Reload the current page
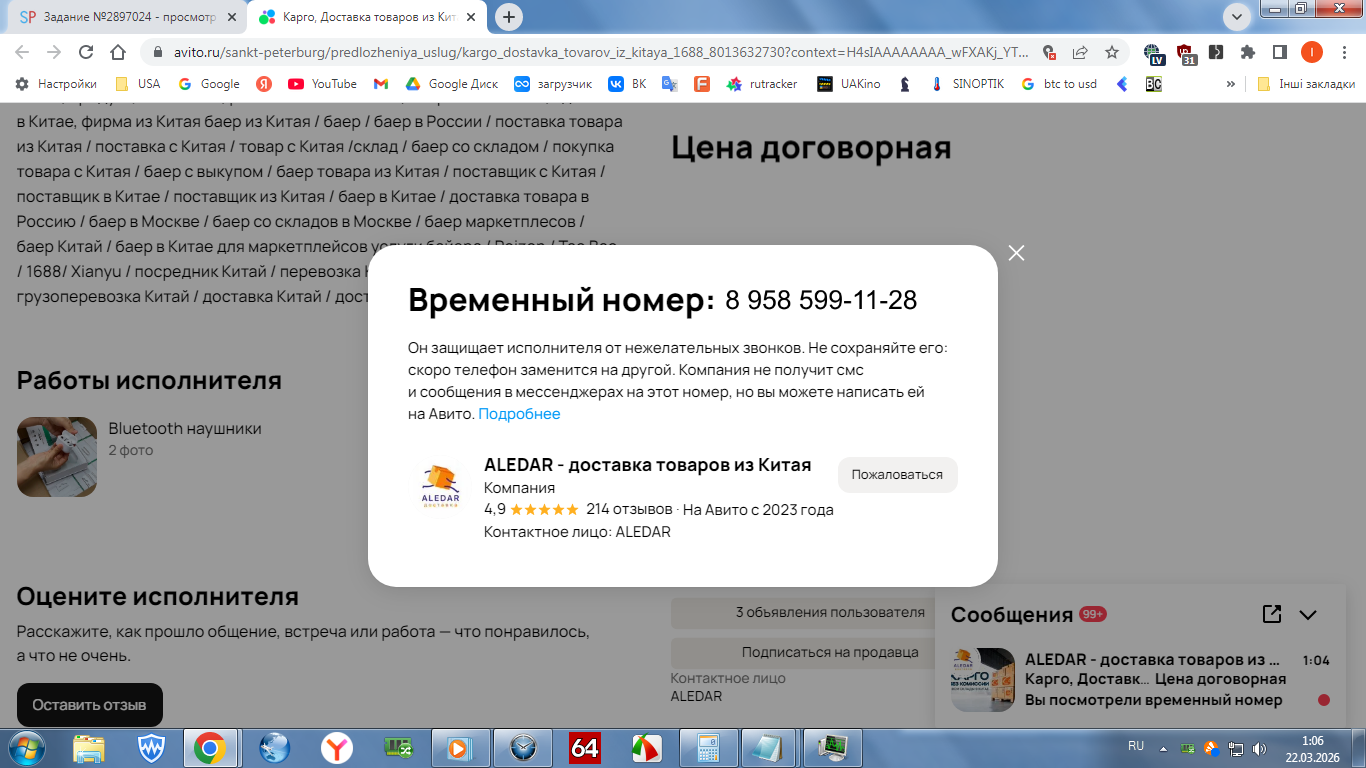This screenshot has width=1366, height=768. click(86, 52)
